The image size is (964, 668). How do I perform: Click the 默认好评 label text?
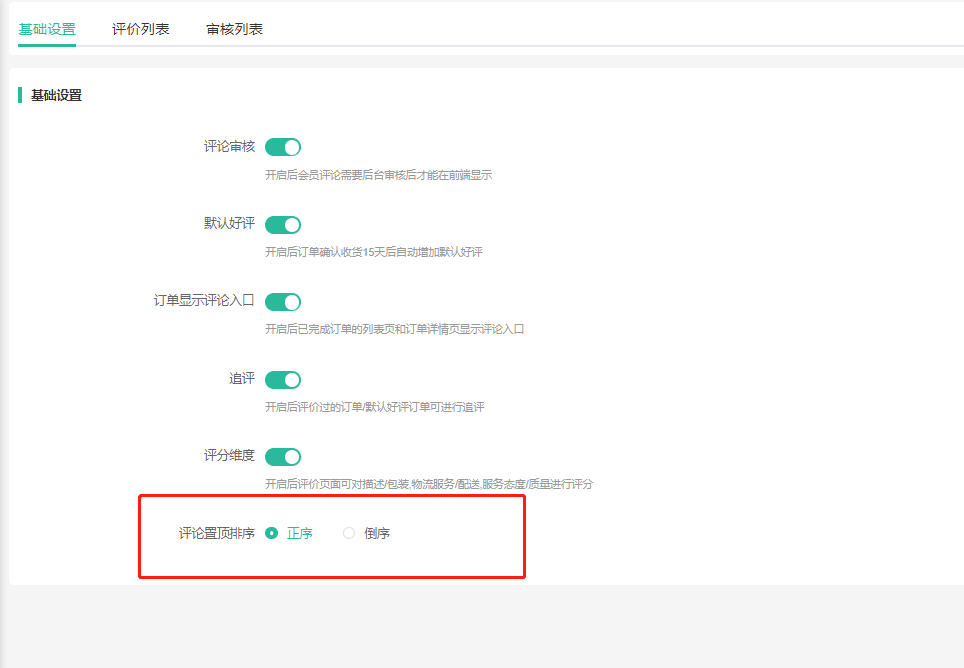coord(229,223)
